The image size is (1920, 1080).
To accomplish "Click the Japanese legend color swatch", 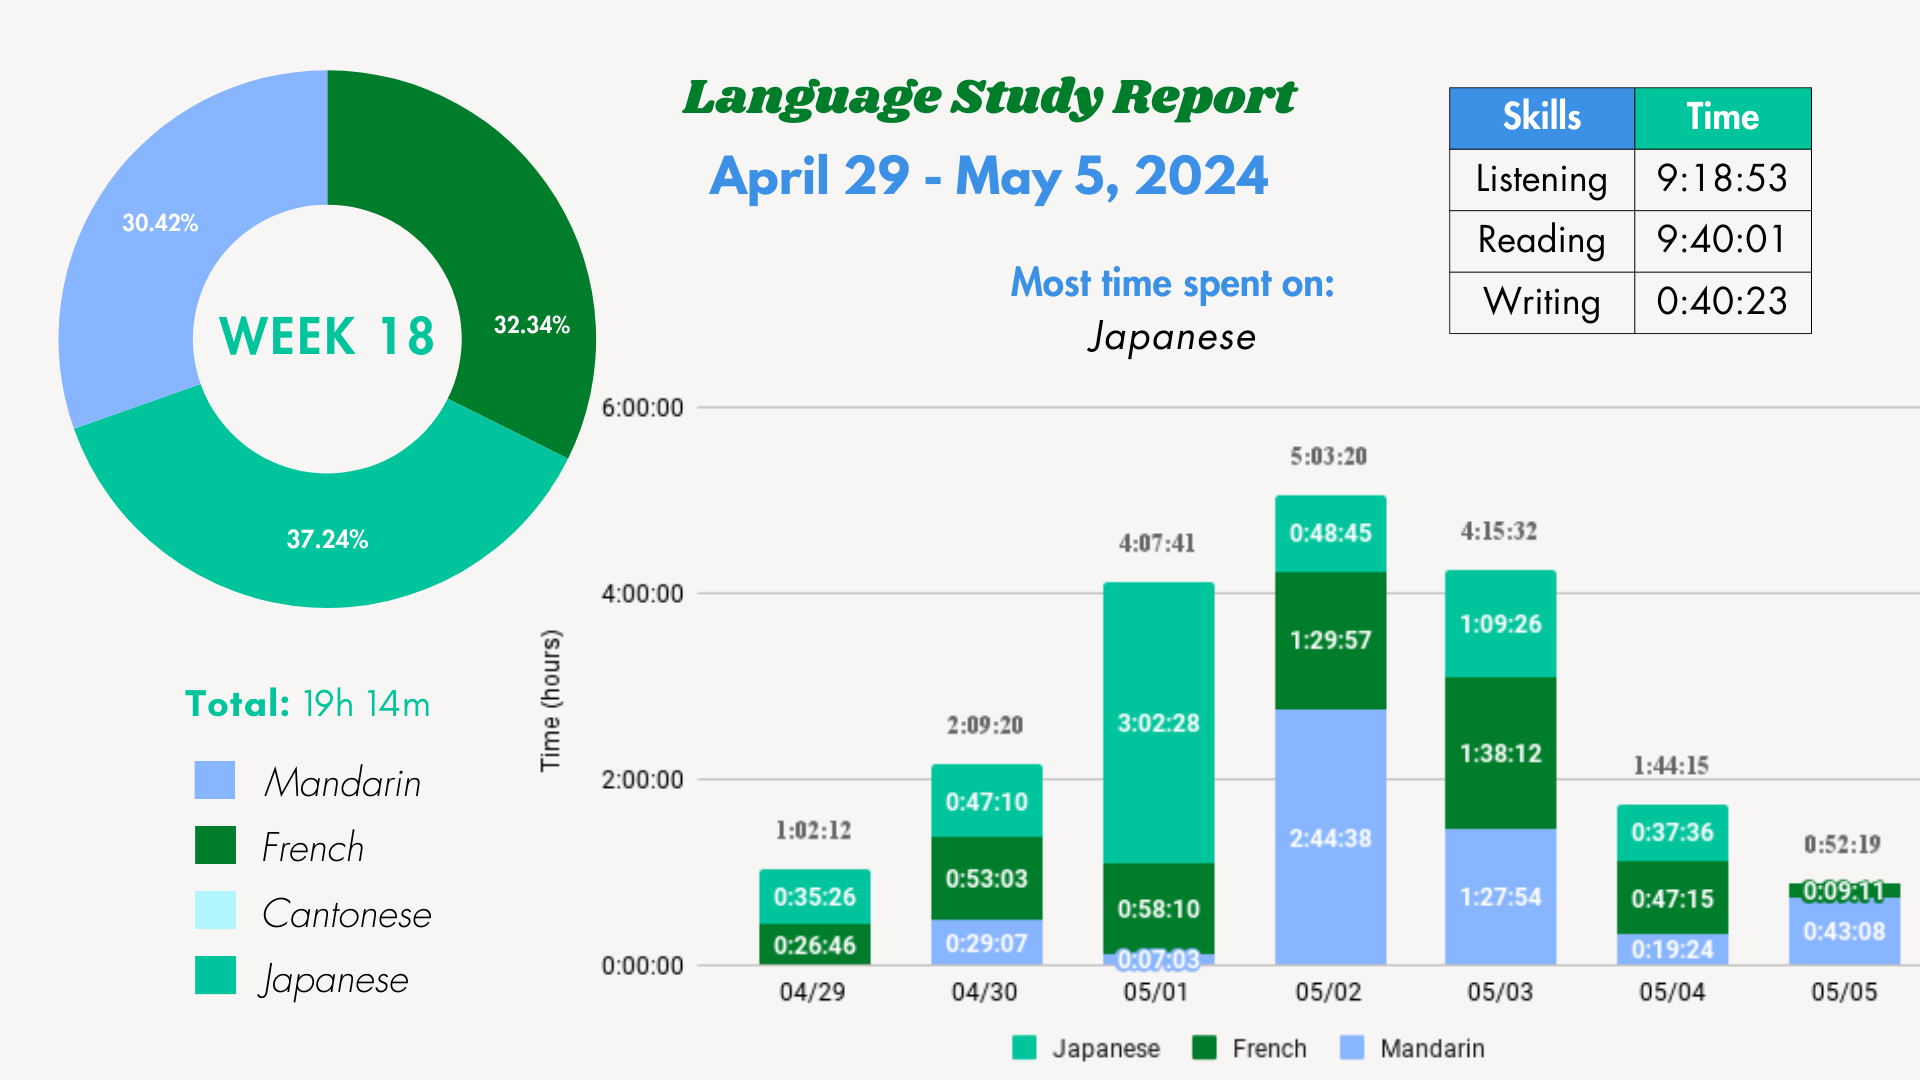I will [215, 975].
